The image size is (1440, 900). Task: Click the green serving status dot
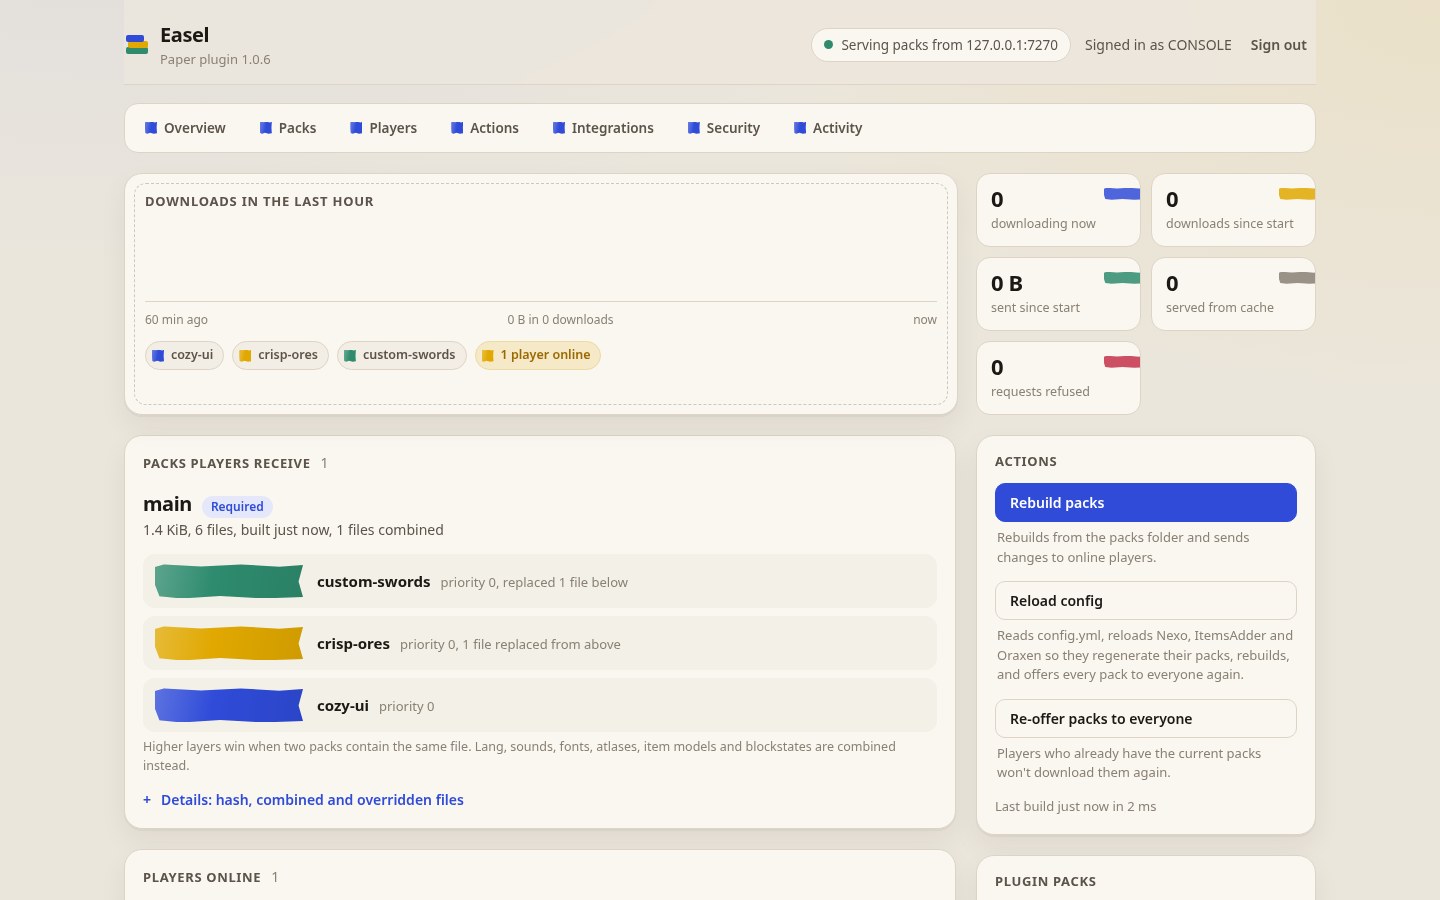click(828, 45)
